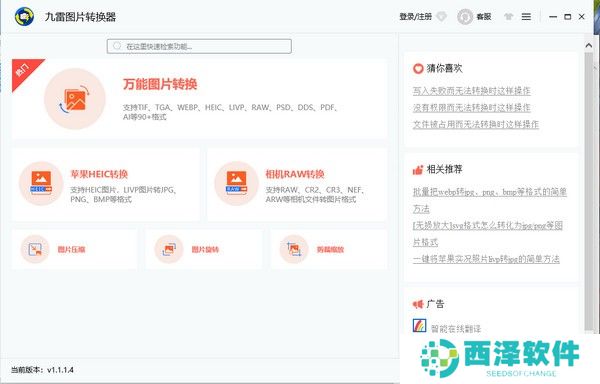600x384 pixels.
Task: Open link 批量把webp转jpg、png、bmp等格式的简单方法
Action: click(489, 200)
